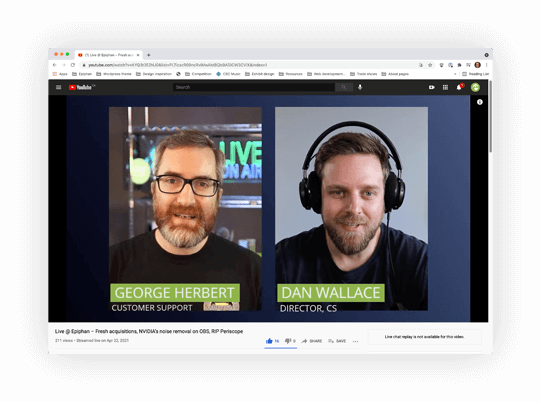541x402 pixels.
Task: Click the YouTube search magnifier button
Action: [344, 87]
